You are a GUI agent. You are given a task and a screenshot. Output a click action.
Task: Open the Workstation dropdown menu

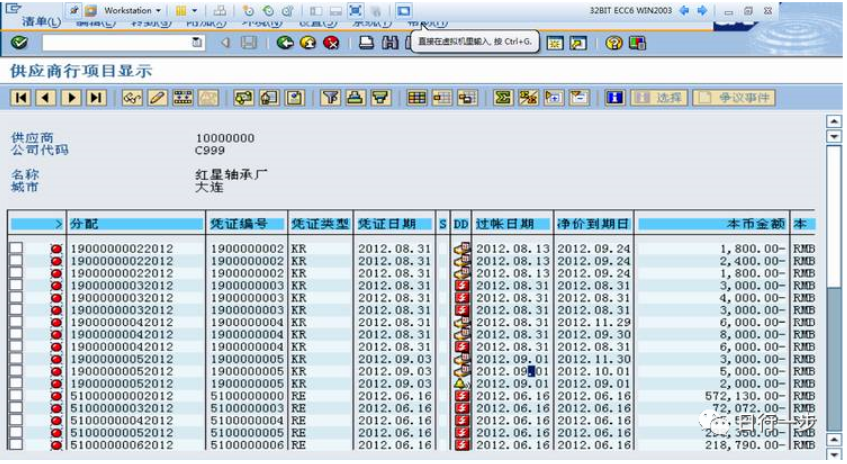click(x=132, y=10)
